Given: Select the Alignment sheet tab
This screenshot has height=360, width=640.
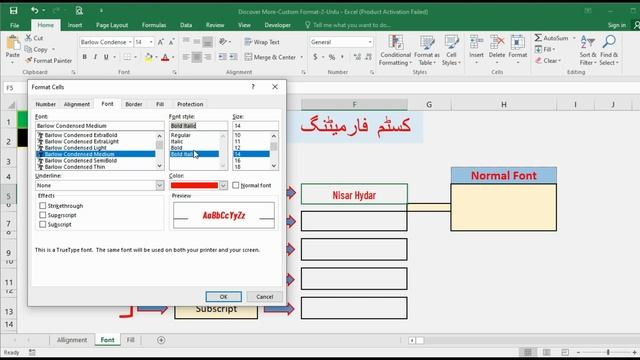Looking at the screenshot, I should click(72, 340).
